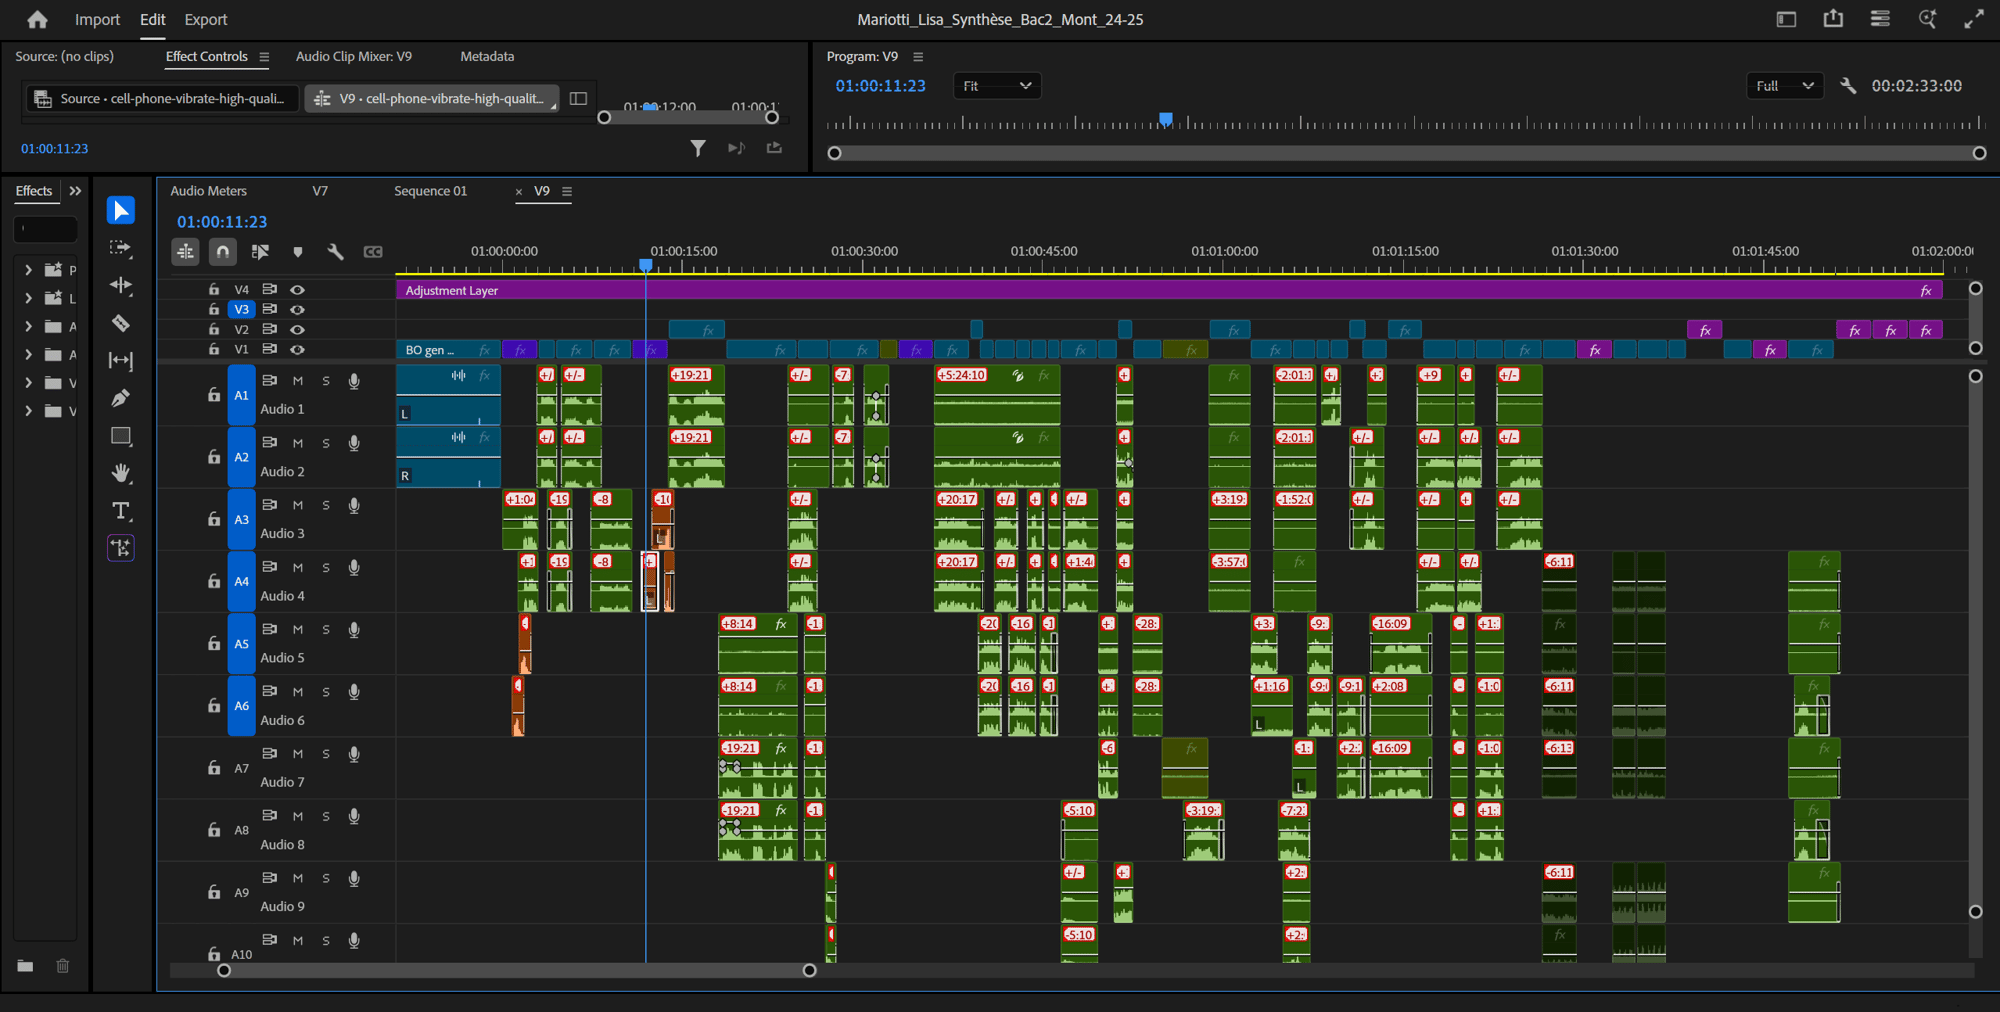Viewport: 2000px width, 1012px height.
Task: Select the Rectangle tool
Action: point(121,436)
